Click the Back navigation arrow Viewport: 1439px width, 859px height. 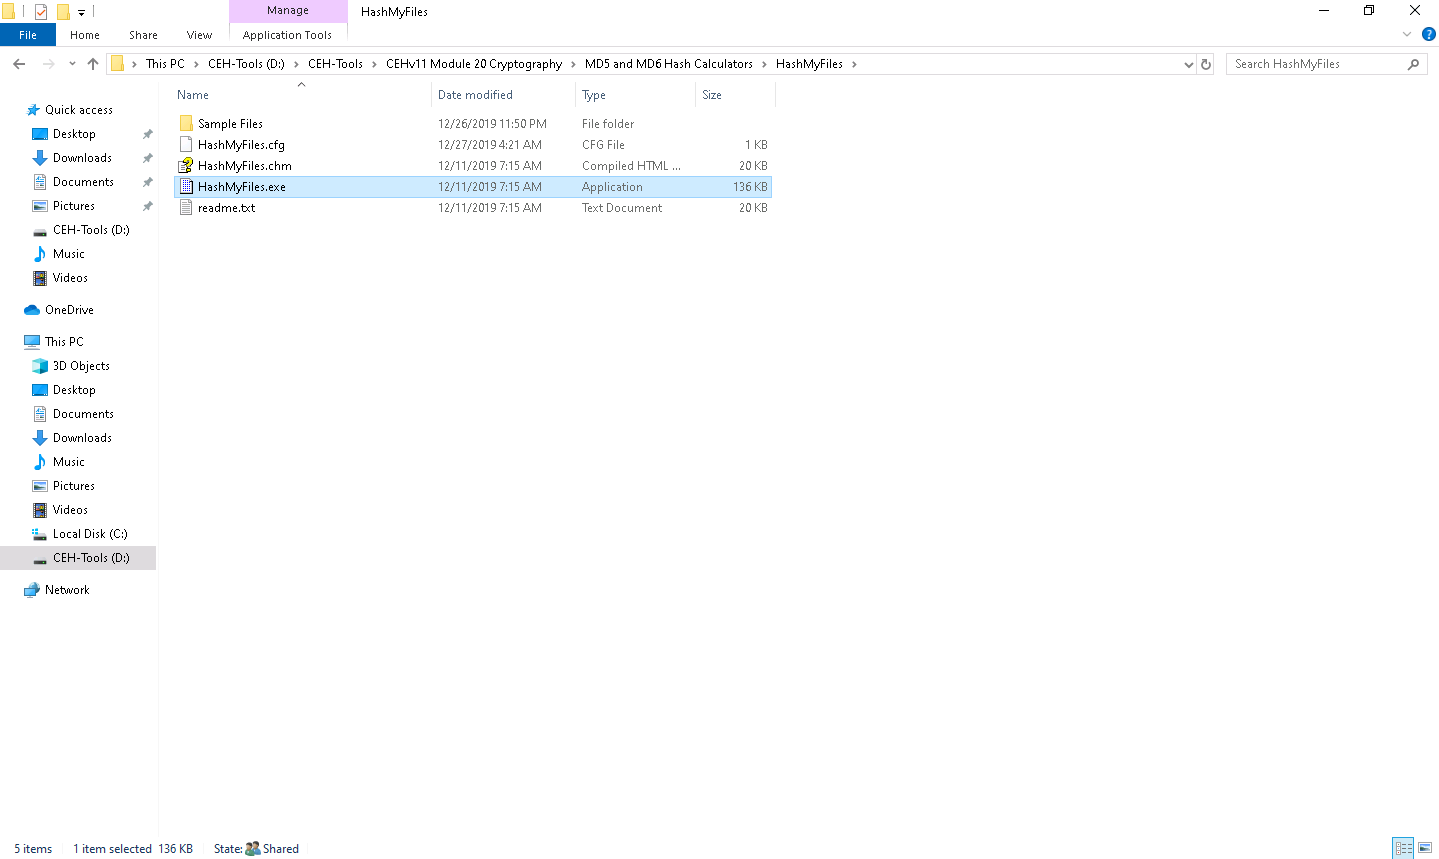click(19, 64)
